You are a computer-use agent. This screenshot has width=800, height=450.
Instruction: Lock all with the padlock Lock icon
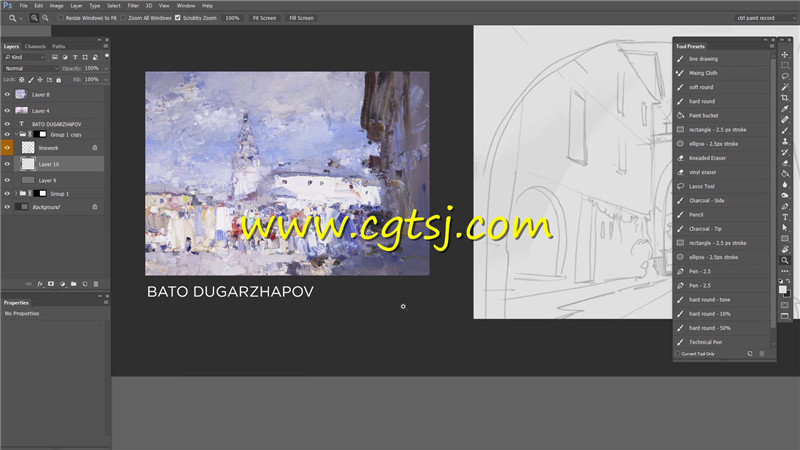(x=59, y=80)
